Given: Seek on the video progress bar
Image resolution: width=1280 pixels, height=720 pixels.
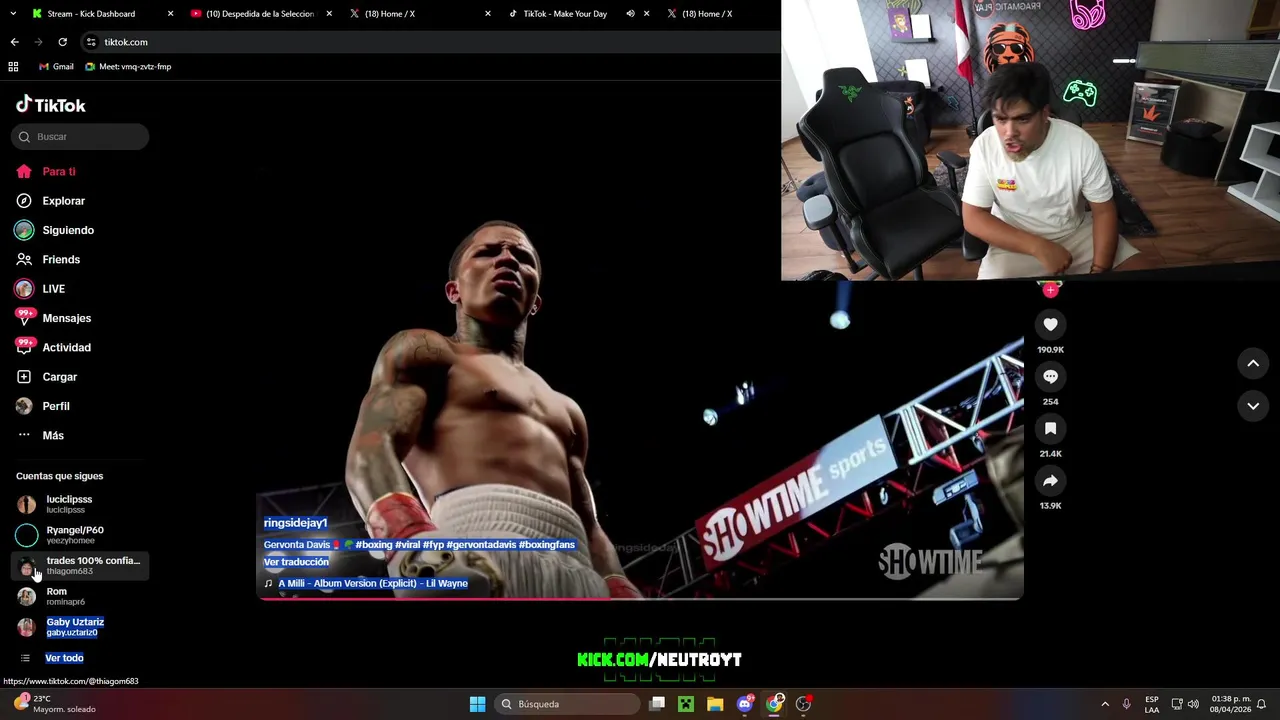Looking at the screenshot, I should pyautogui.click(x=640, y=599).
